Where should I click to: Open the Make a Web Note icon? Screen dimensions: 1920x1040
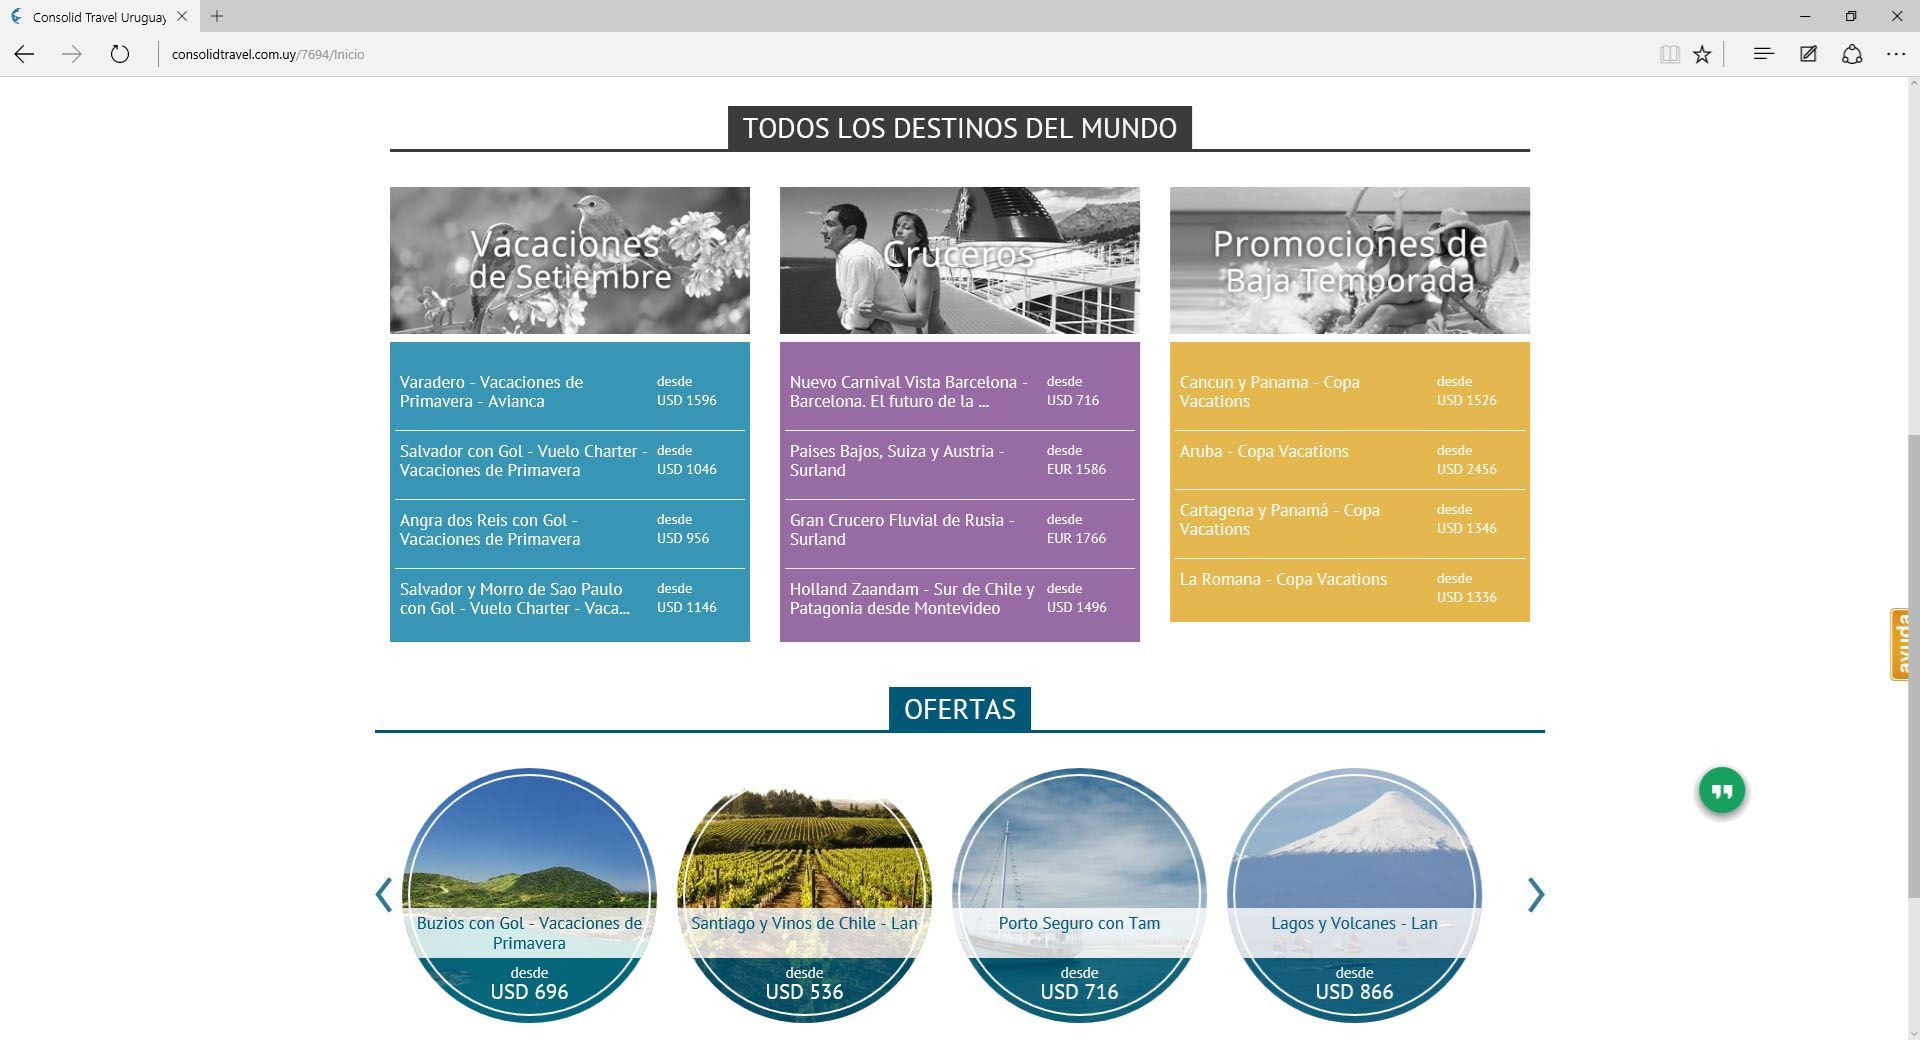tap(1808, 55)
